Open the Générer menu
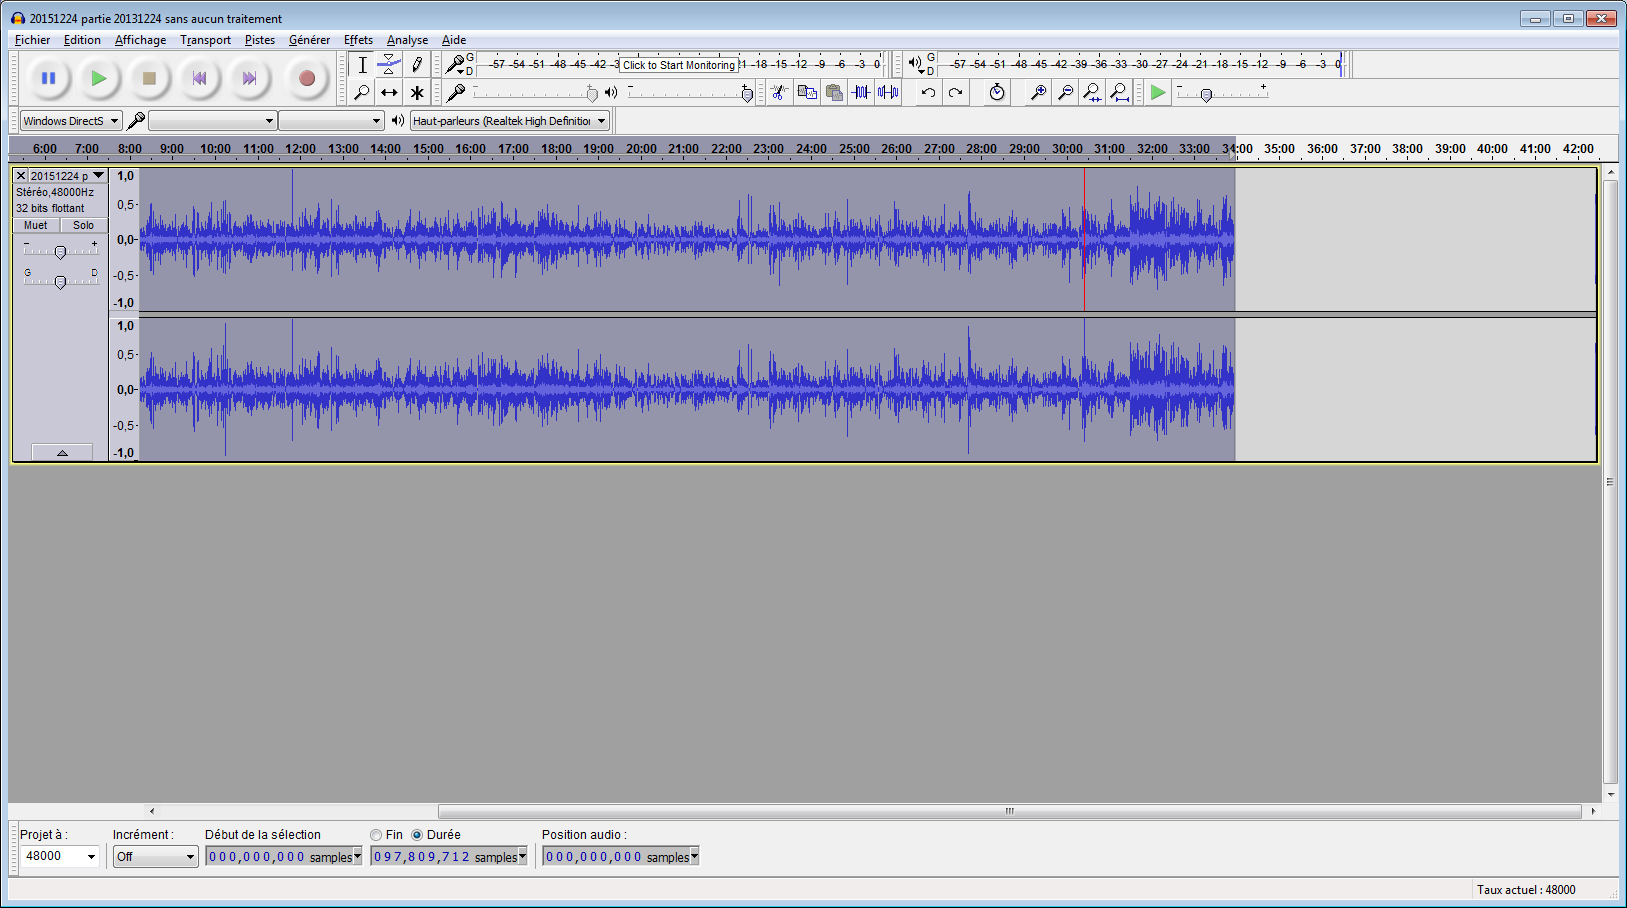This screenshot has height=908, width=1627. (309, 40)
